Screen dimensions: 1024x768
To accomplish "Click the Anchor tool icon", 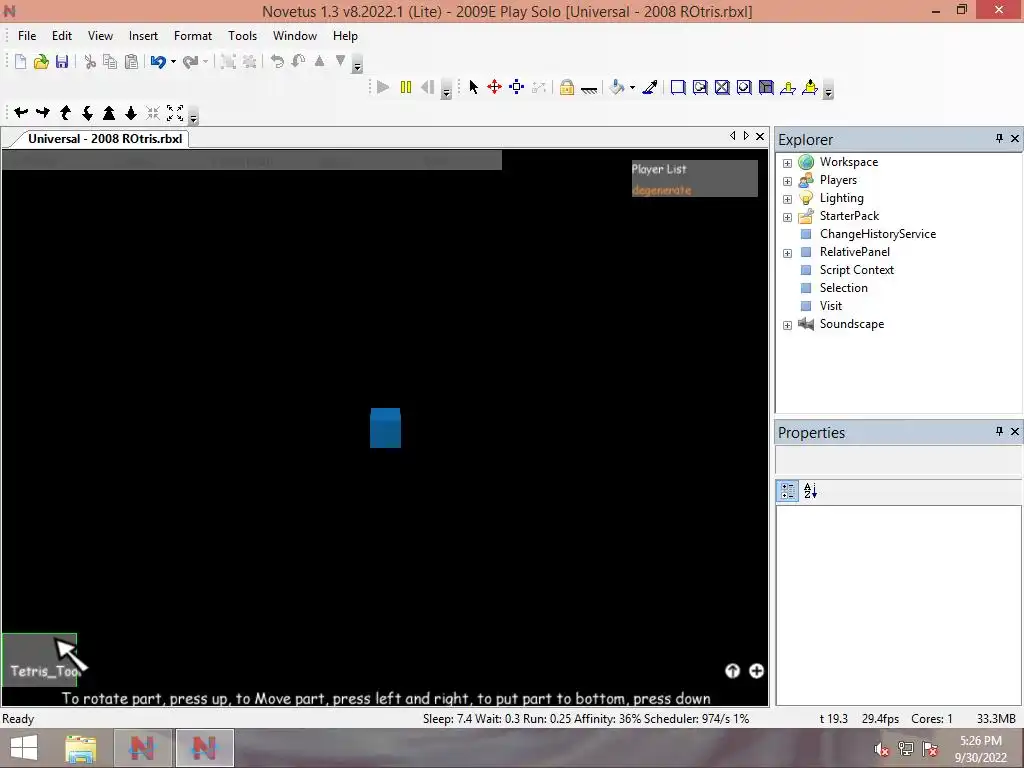I will pyautogui.click(x=589, y=88).
